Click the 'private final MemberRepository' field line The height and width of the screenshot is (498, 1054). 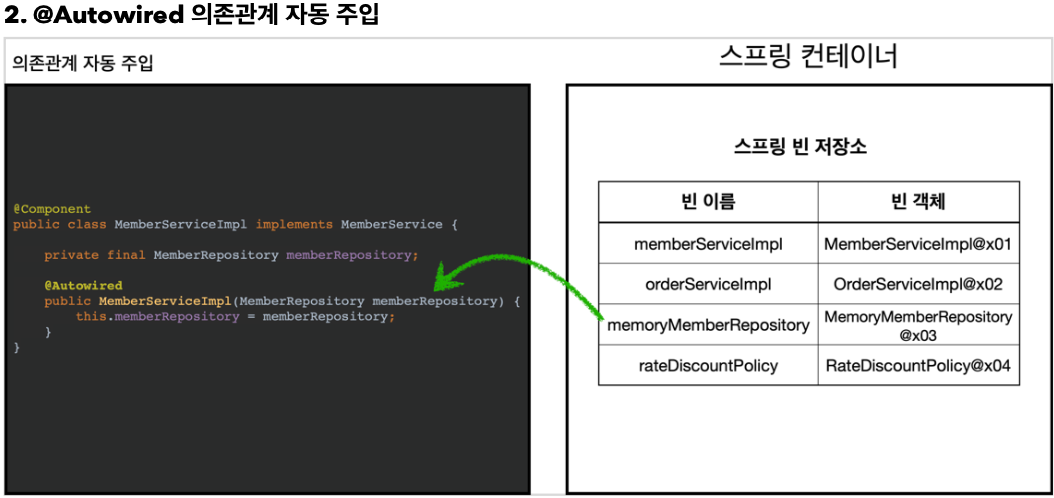(x=231, y=255)
